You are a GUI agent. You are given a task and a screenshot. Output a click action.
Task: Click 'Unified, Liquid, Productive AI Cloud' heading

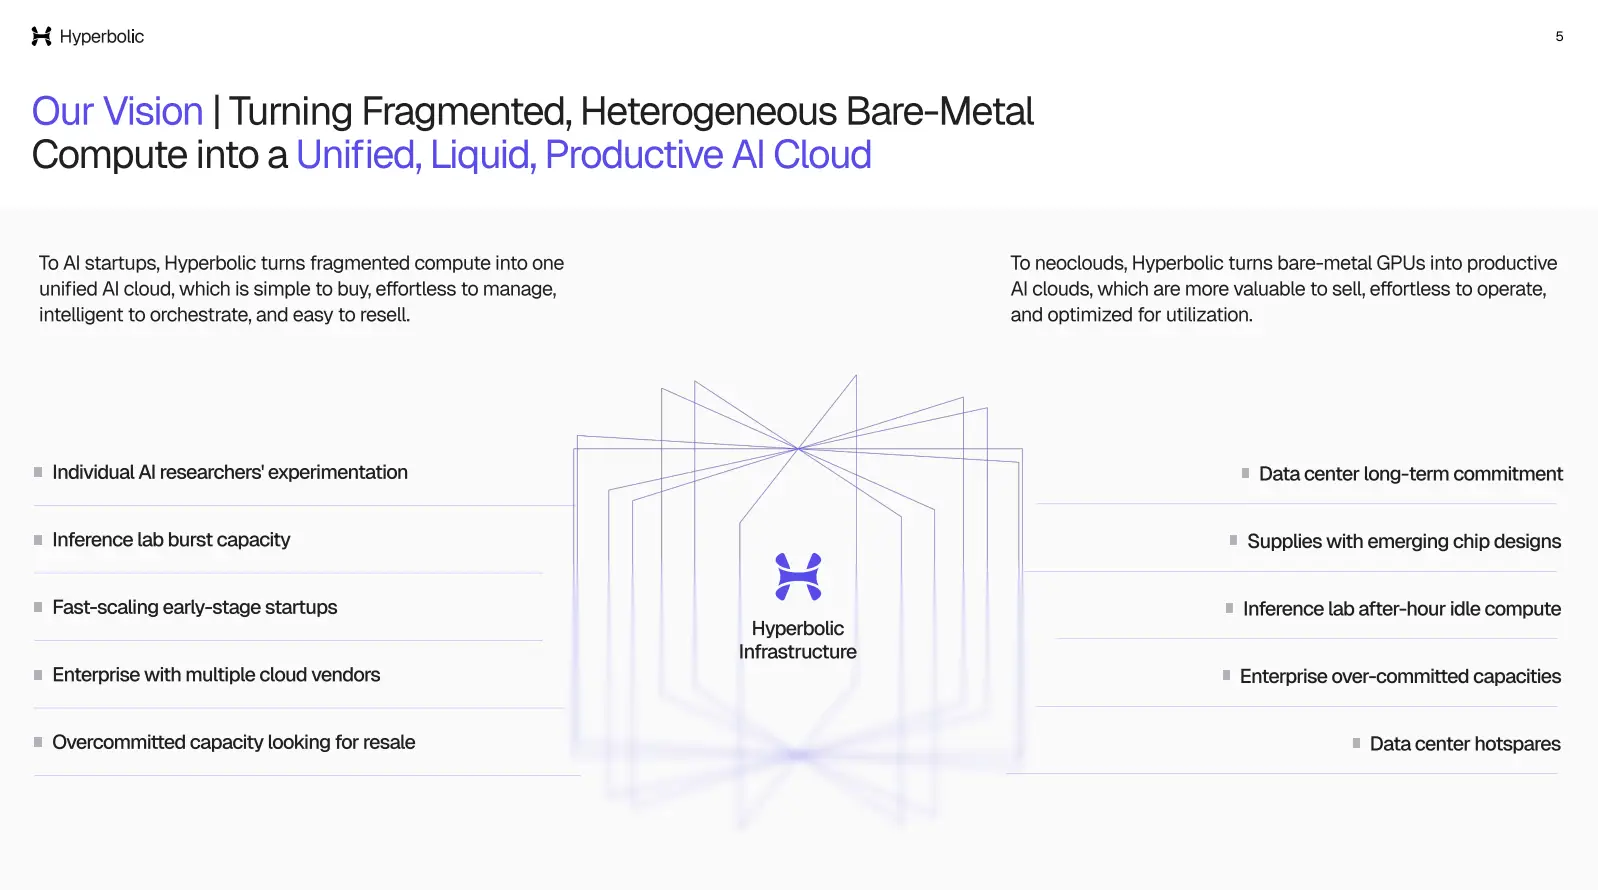point(584,155)
